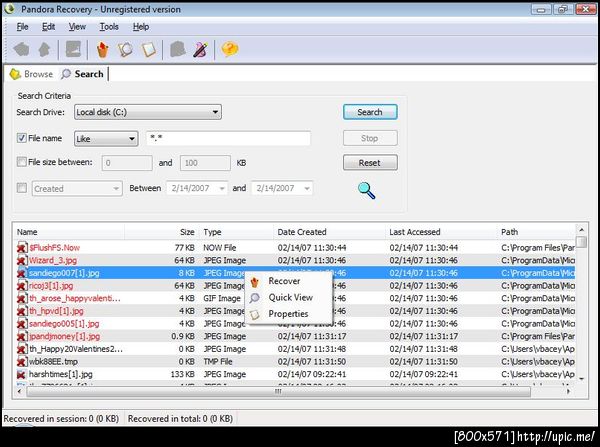Viewport: 600px width, 447px height.
Task: Click the file icon of ricoj3[1].jpg
Action: click(22, 285)
